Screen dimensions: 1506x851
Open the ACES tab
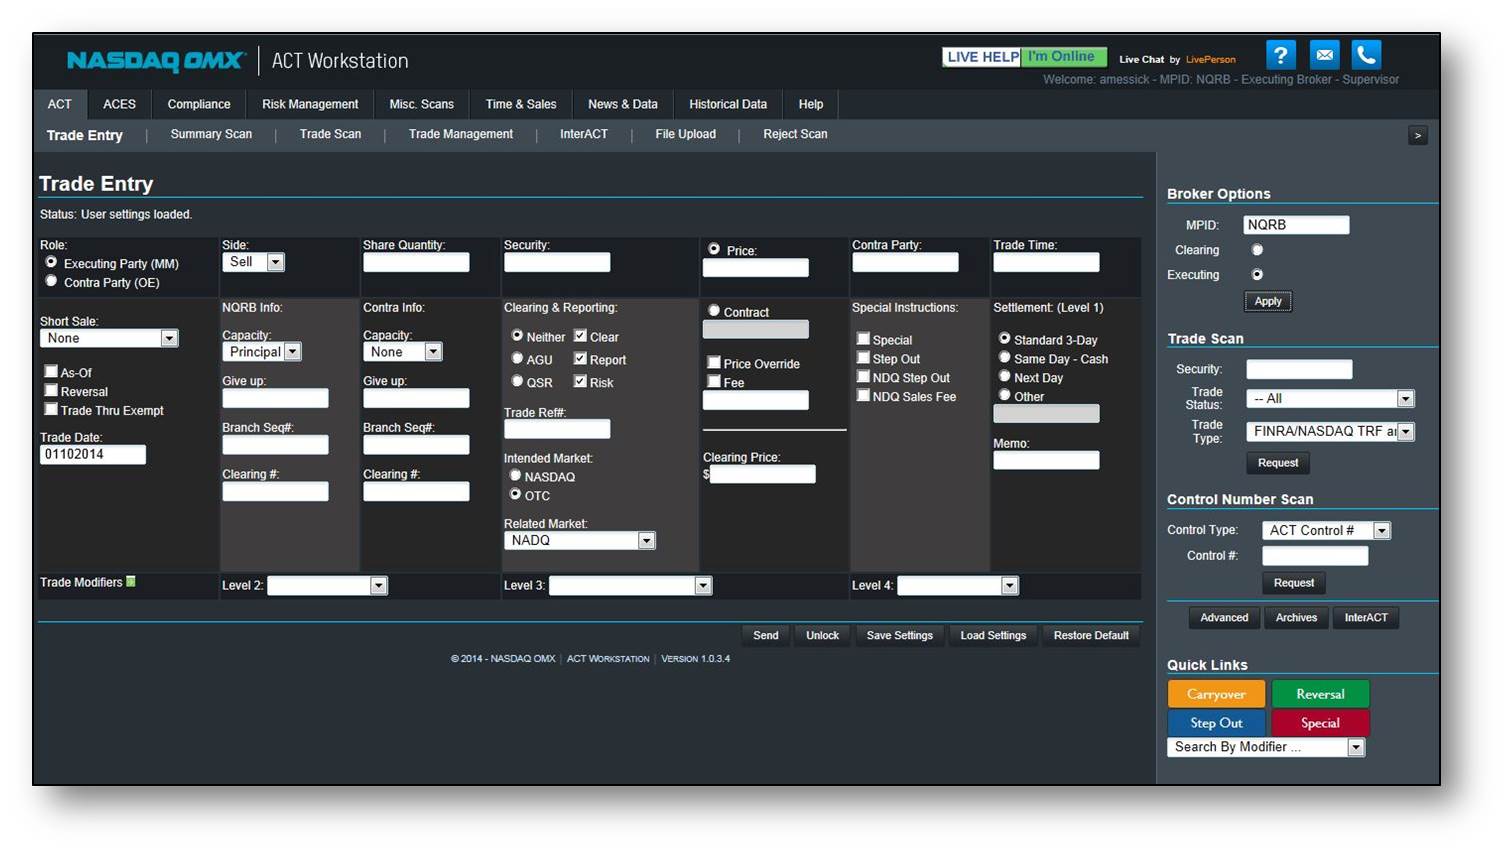[x=119, y=104]
